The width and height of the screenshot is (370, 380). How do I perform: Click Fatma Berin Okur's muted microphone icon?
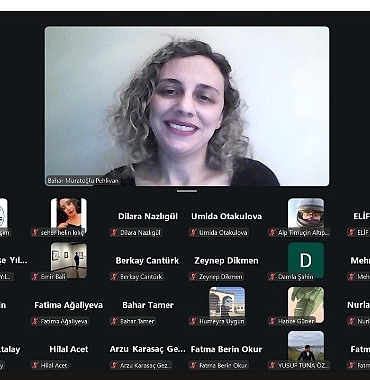(193, 365)
